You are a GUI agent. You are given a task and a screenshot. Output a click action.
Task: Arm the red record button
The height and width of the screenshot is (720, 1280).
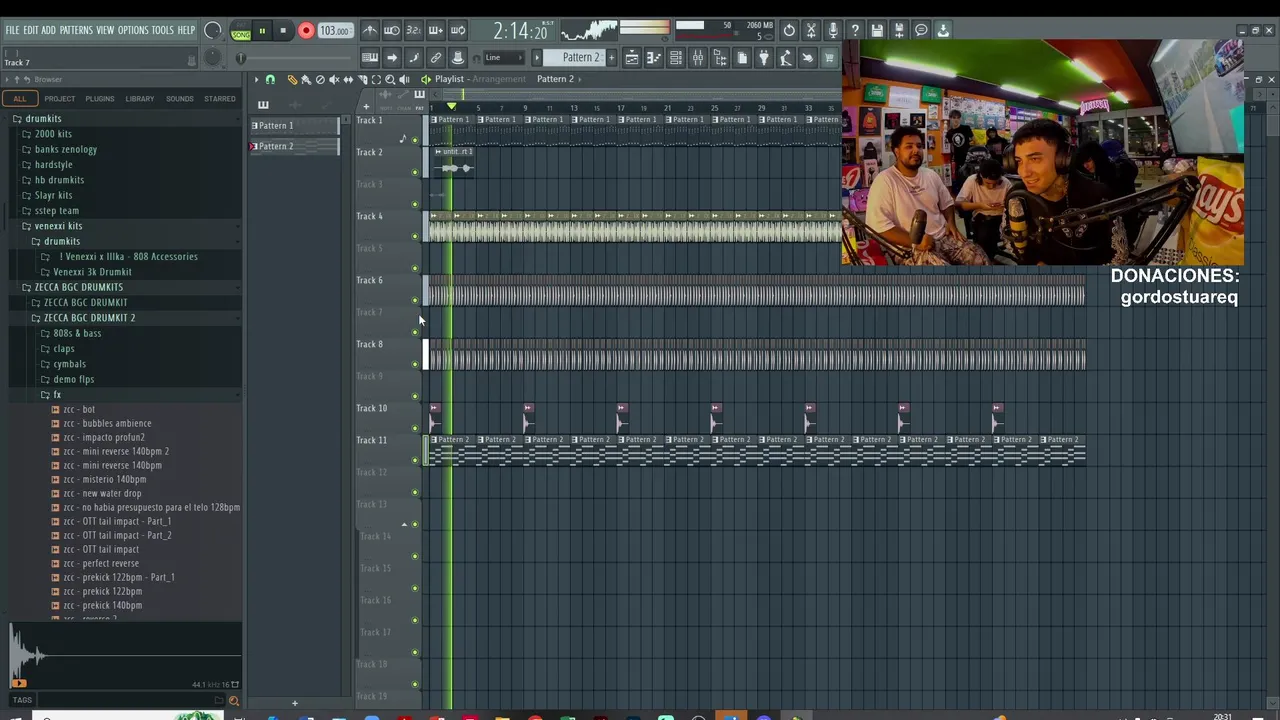pos(306,31)
